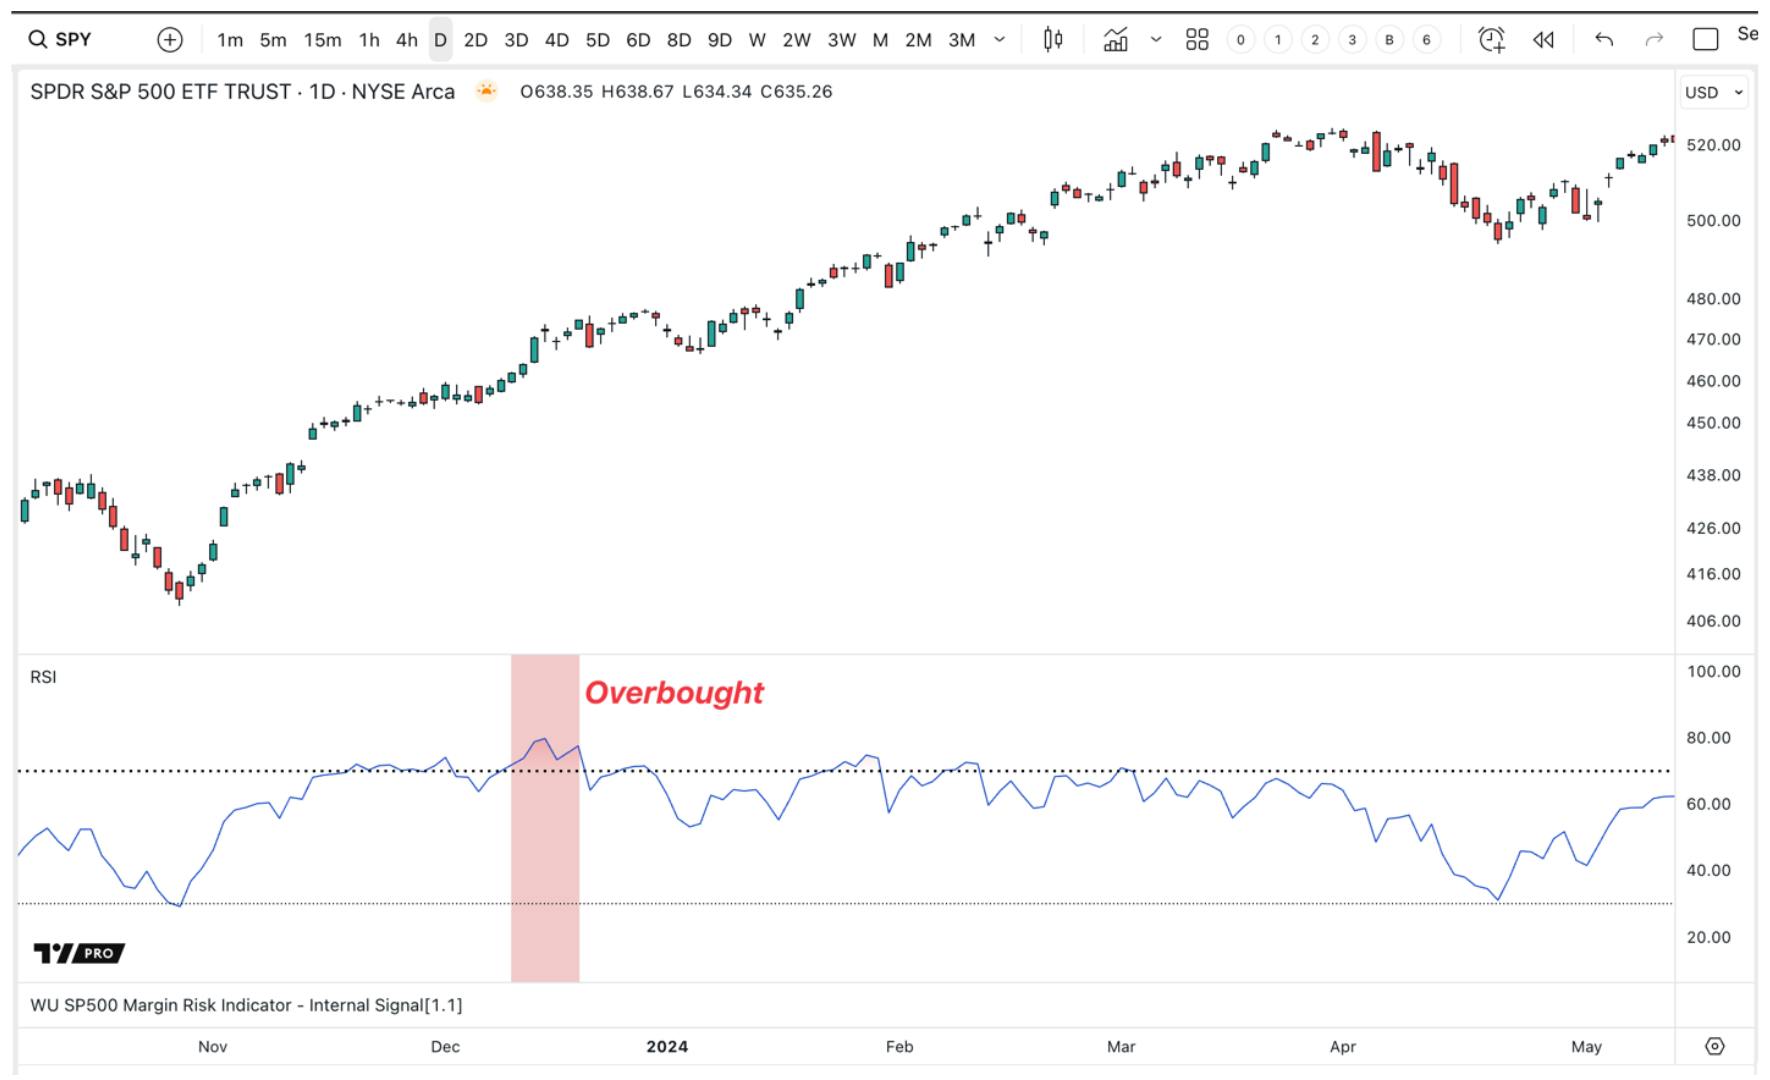Choose the 2M interval
Screen dimensions: 1770x1080
[x=918, y=40]
